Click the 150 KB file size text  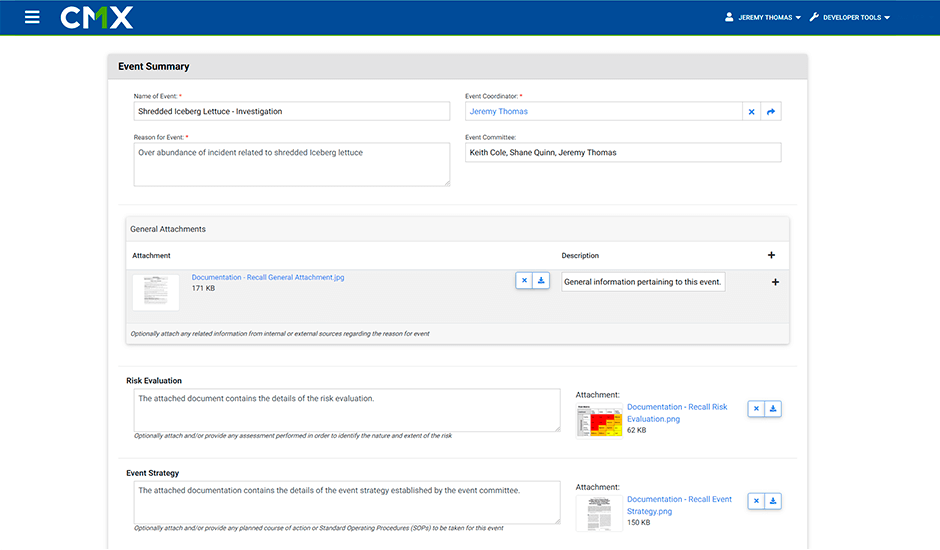point(638,522)
